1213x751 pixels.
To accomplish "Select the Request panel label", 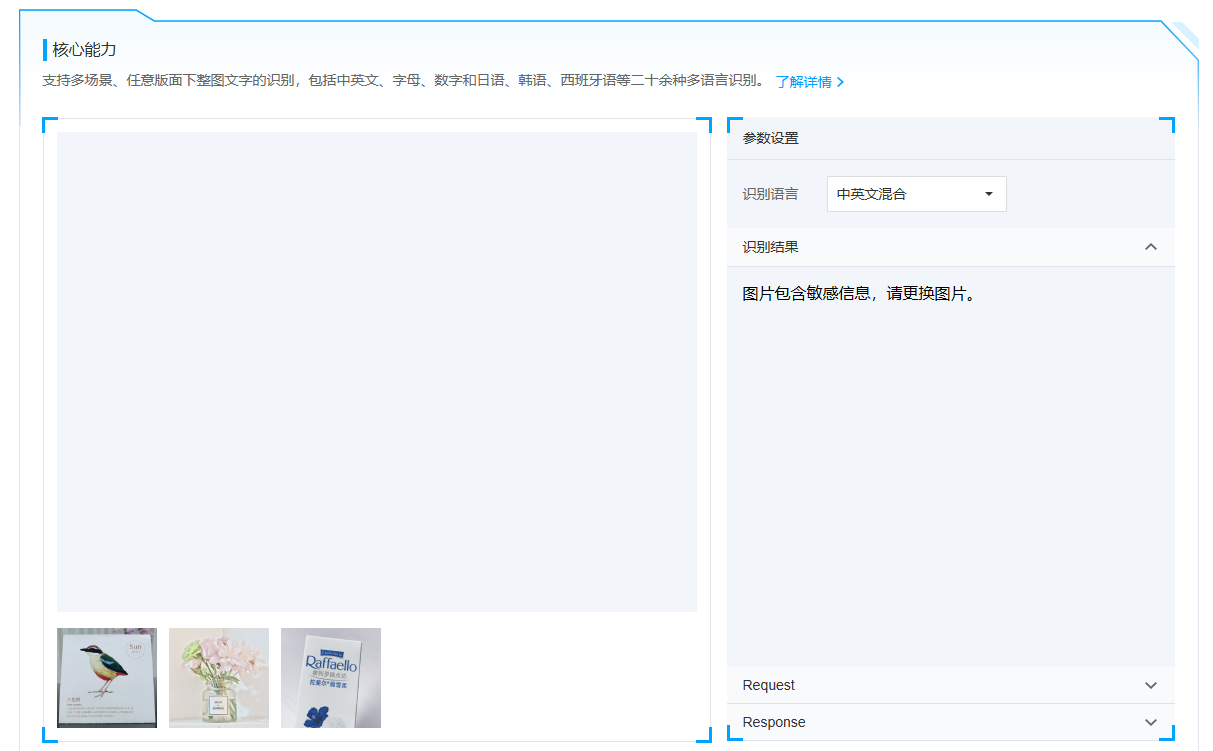I will (x=768, y=685).
